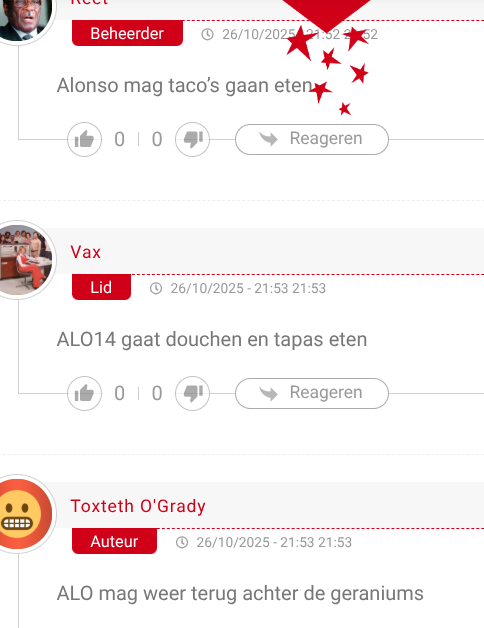Reply to Vax's tapas comment via Reageren
The image size is (484, 628).
click(312, 393)
